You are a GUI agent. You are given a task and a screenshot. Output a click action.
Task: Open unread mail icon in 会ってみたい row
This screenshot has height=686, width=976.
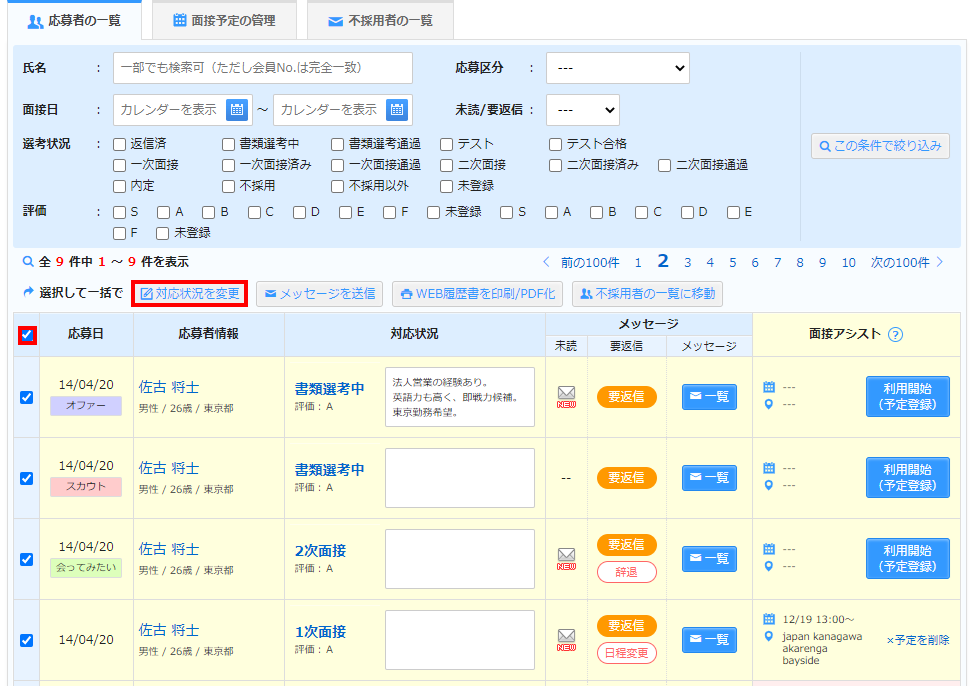tap(566, 558)
